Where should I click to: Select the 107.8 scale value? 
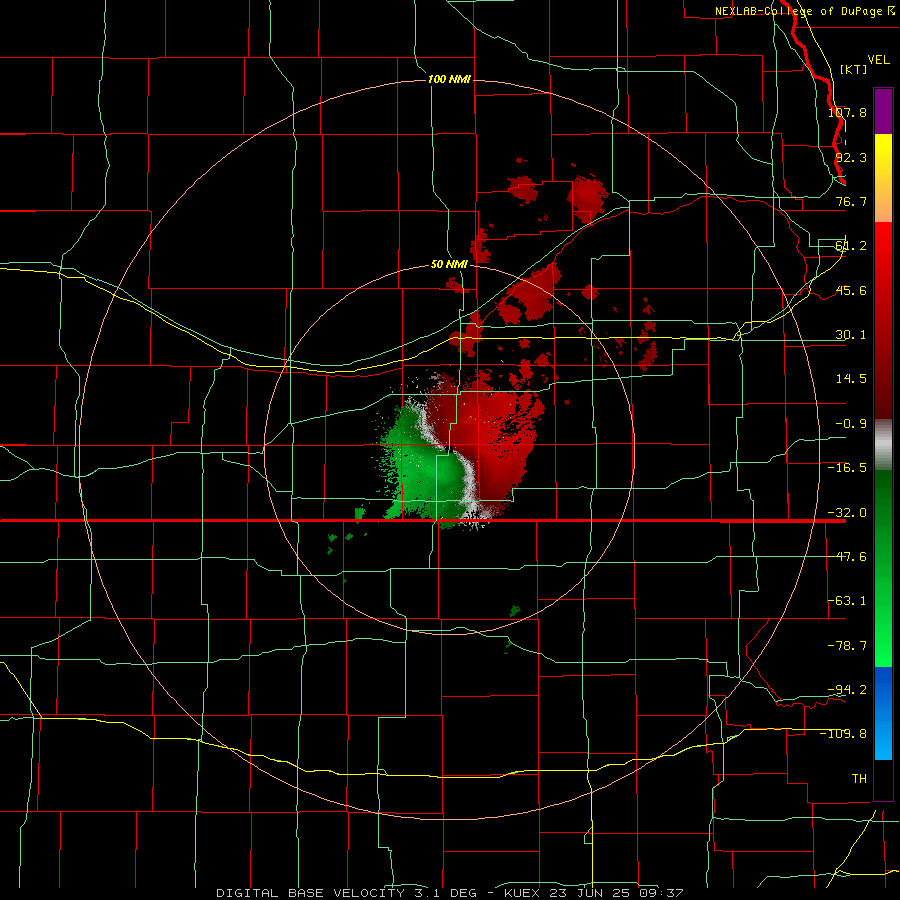847,112
